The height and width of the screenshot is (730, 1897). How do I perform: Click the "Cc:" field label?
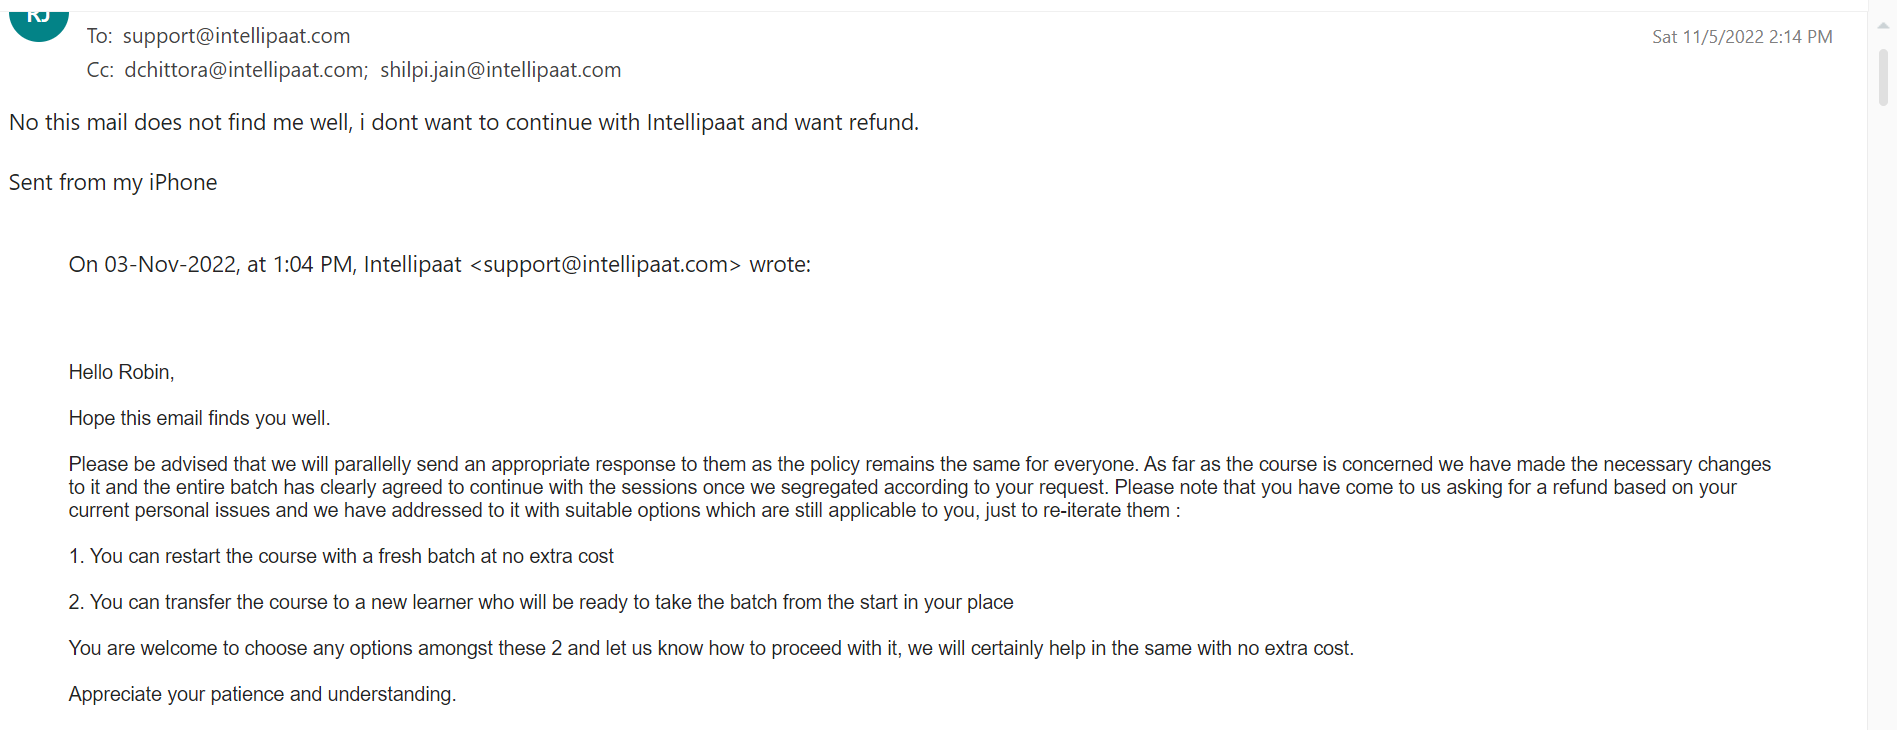(100, 70)
